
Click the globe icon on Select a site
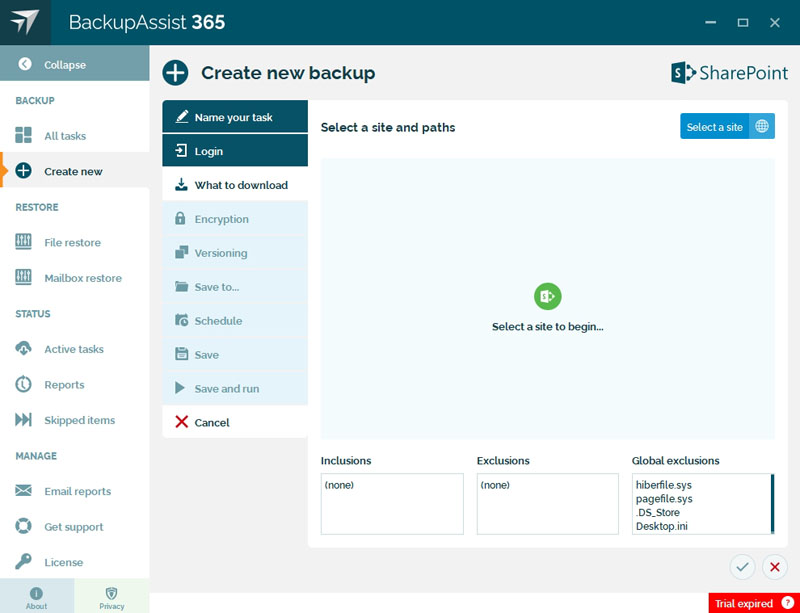tap(762, 126)
